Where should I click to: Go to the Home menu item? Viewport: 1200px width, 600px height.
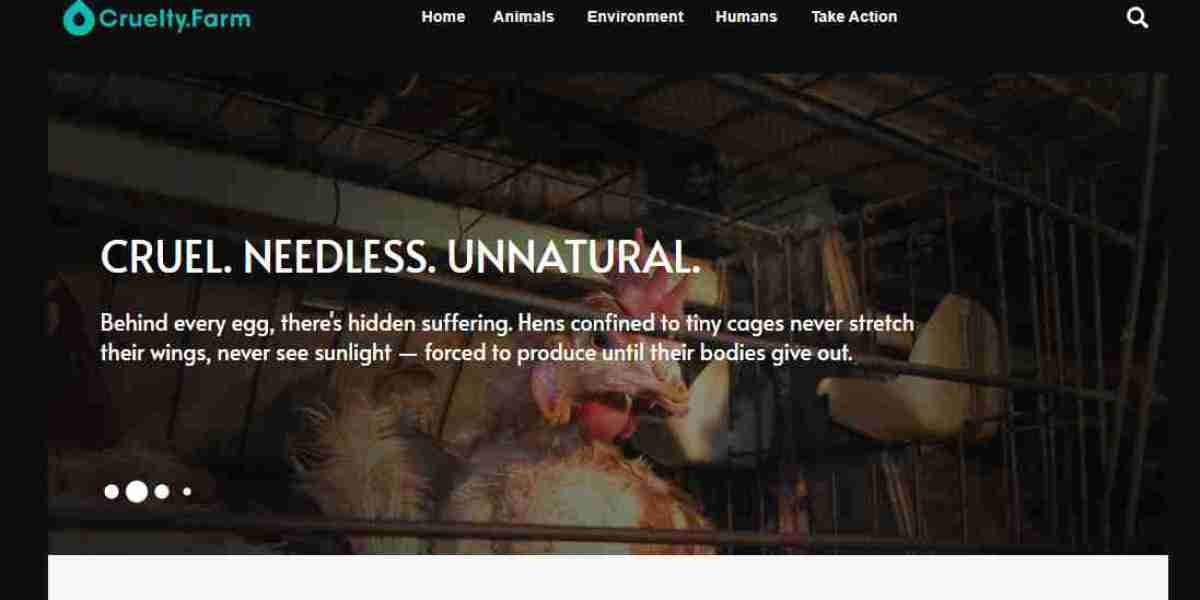coord(443,17)
